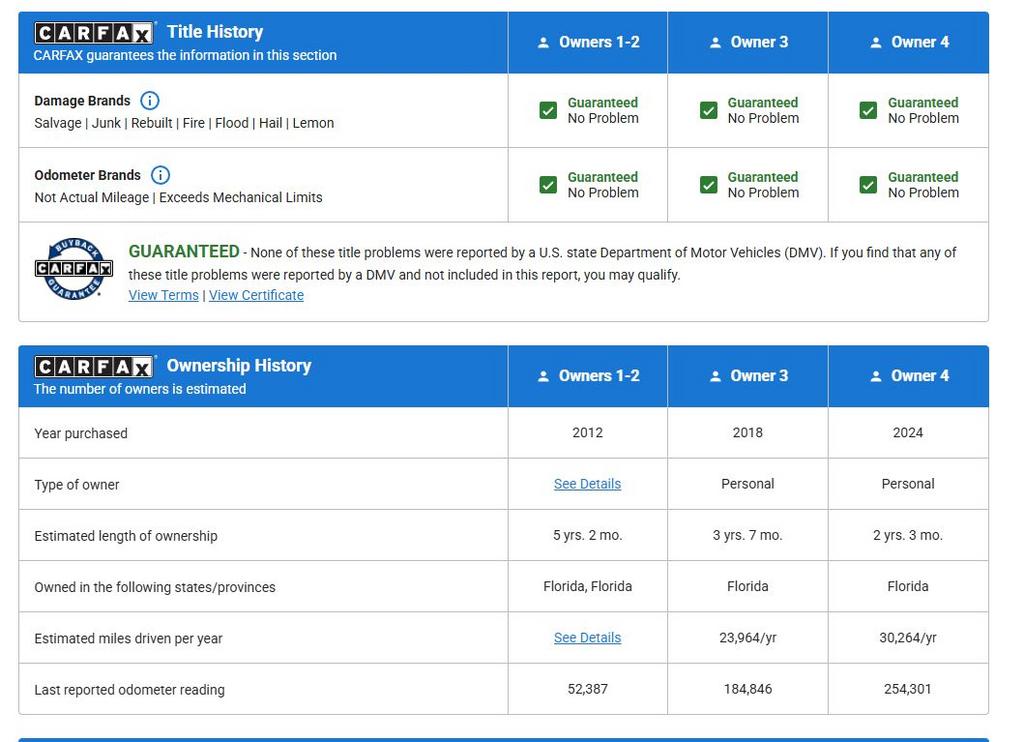This screenshot has width=1024, height=742.
Task: Select Owner 4 column header in Ownership History
Action: tap(908, 376)
